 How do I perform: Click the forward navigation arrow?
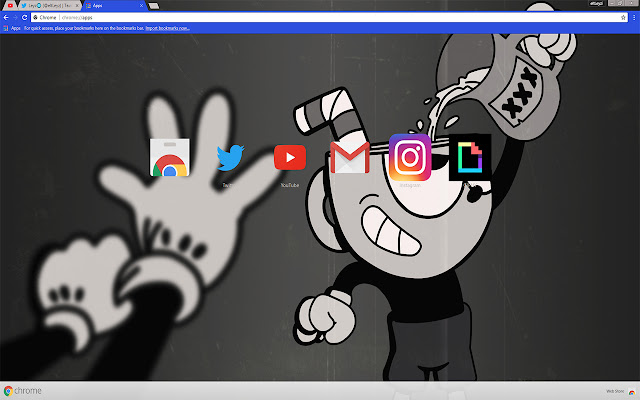15,18
